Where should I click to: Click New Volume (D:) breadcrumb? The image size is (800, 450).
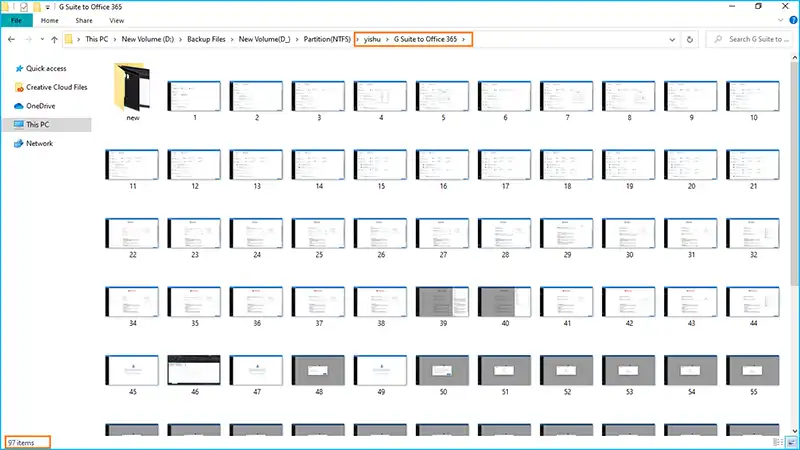[147, 39]
